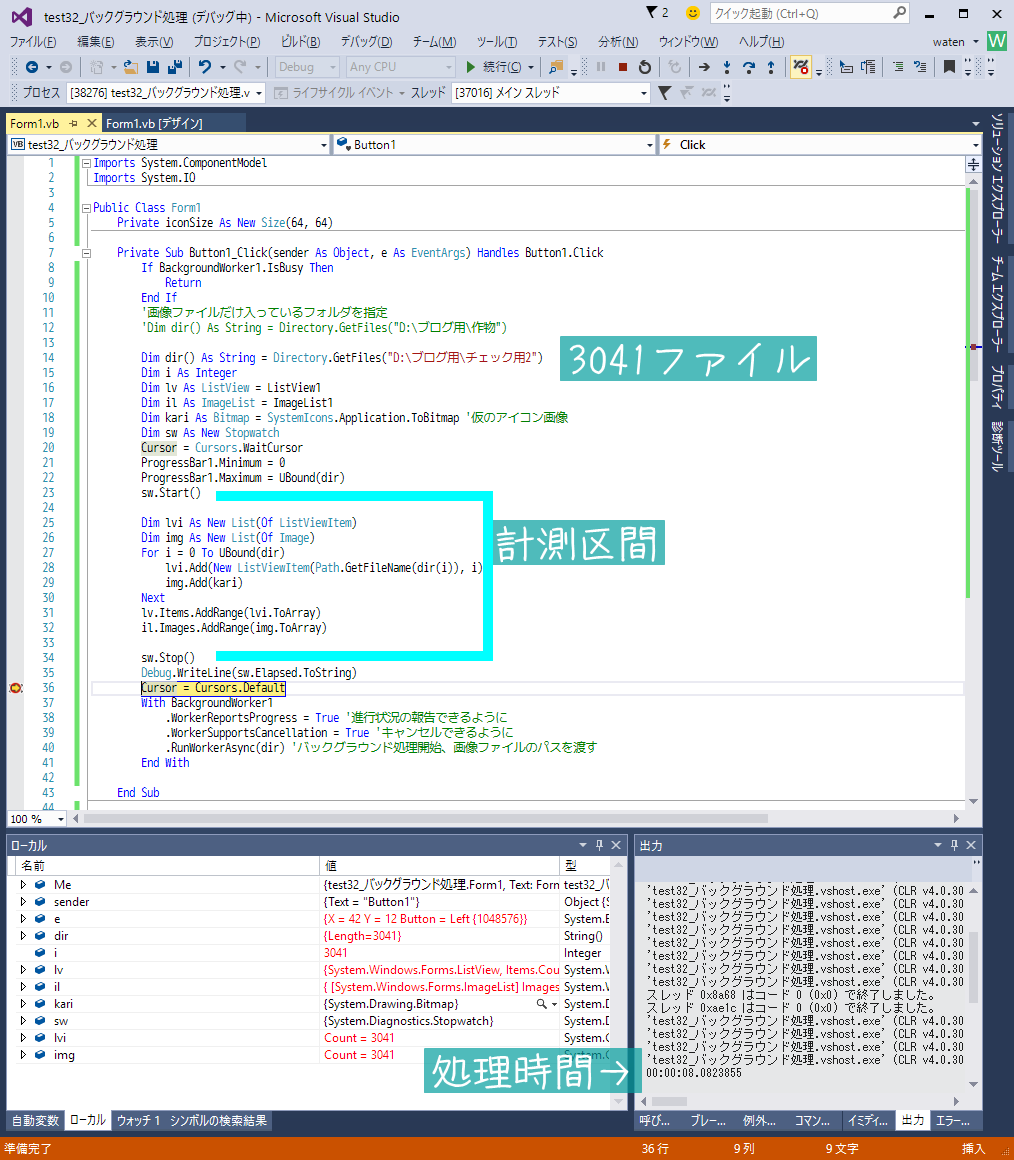Viewport: 1014px width, 1160px height.
Task: Unpin the Form1.vb document tab
Action: (x=73, y=124)
